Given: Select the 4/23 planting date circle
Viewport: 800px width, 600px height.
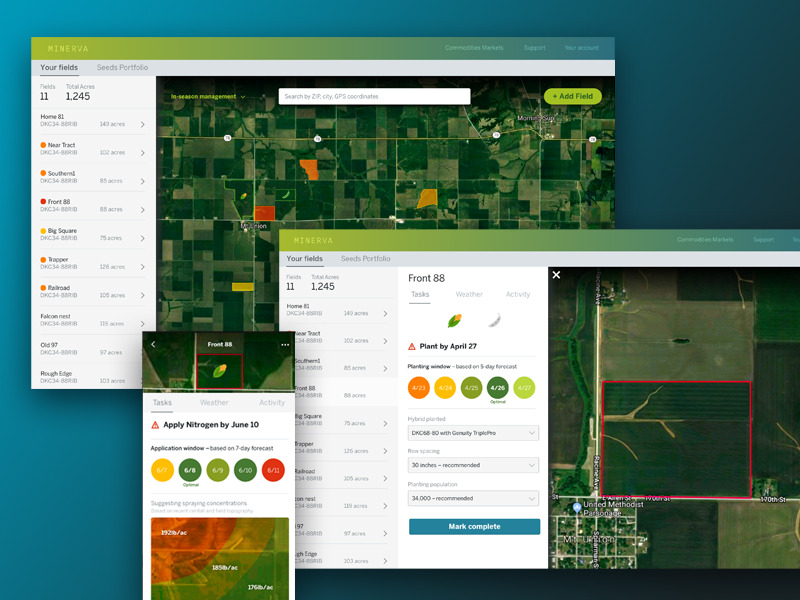Looking at the screenshot, I should [418, 388].
